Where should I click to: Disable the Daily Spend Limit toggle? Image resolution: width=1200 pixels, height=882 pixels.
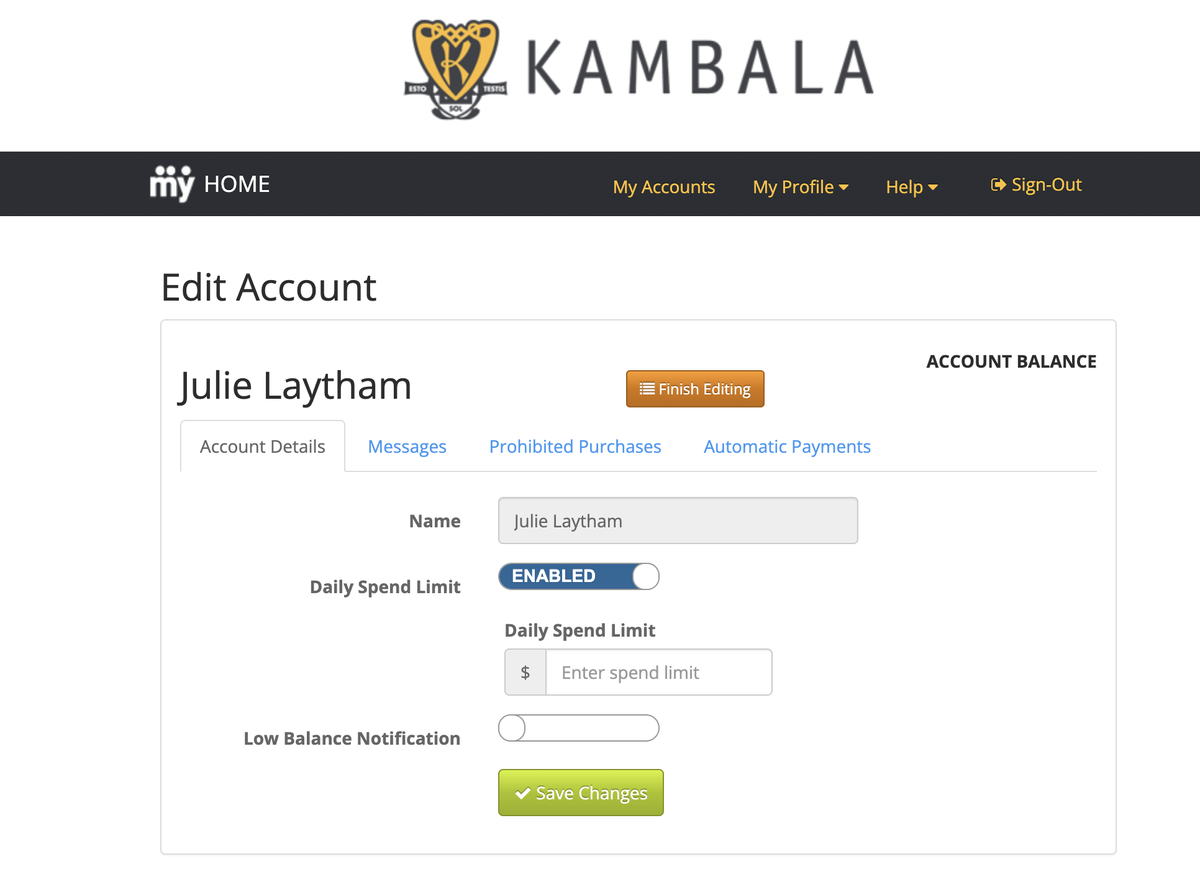click(579, 576)
